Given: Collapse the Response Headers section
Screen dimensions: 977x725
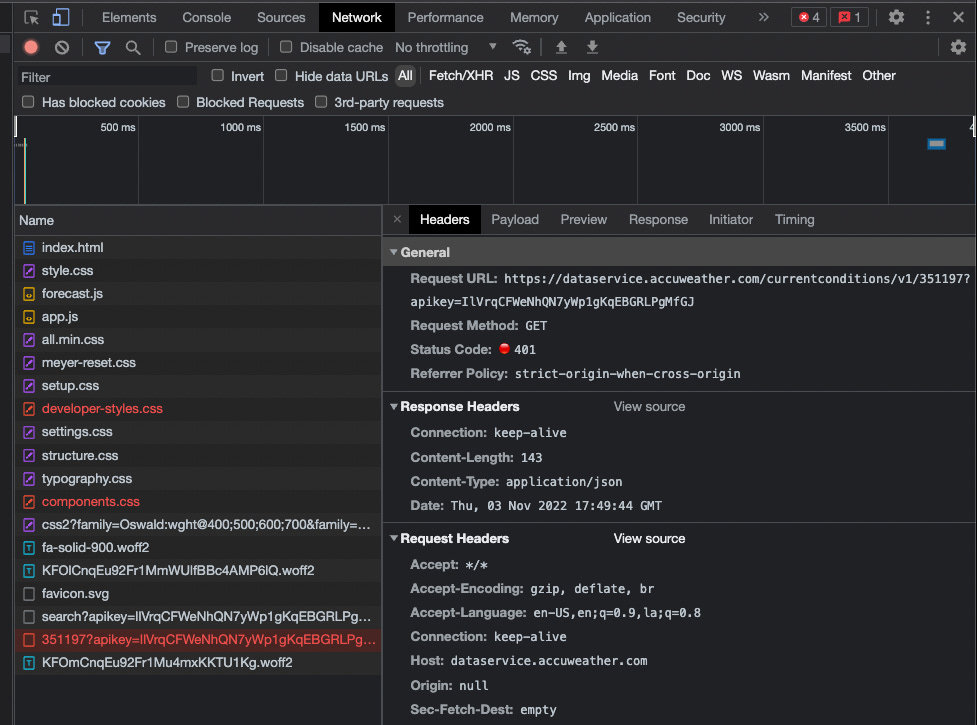Looking at the screenshot, I should 393,407.
